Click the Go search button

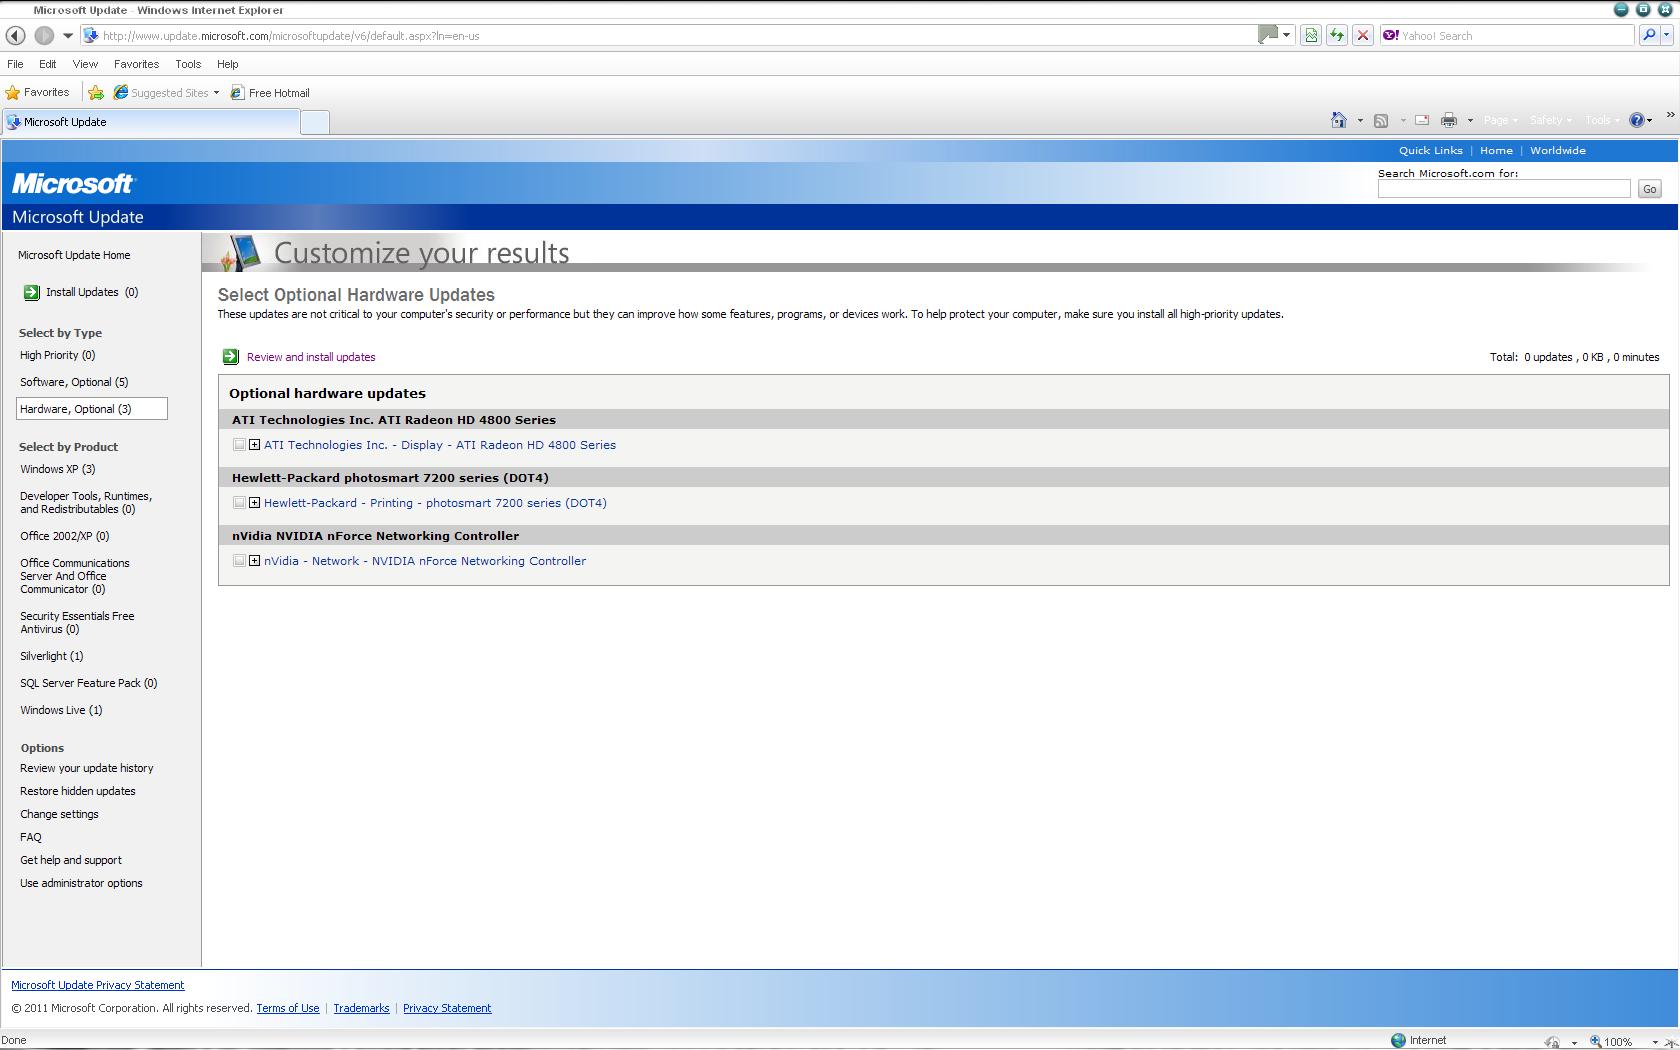(x=1649, y=189)
